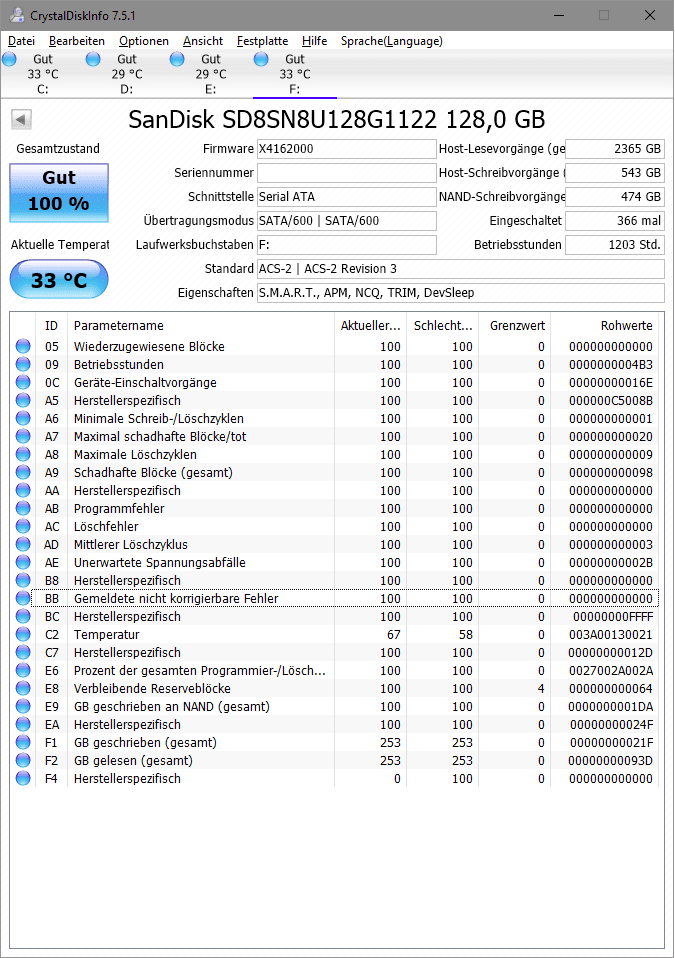Click status icon of Geräte-Einschaltvorgänge row
This screenshot has height=958, width=675.
(23, 382)
